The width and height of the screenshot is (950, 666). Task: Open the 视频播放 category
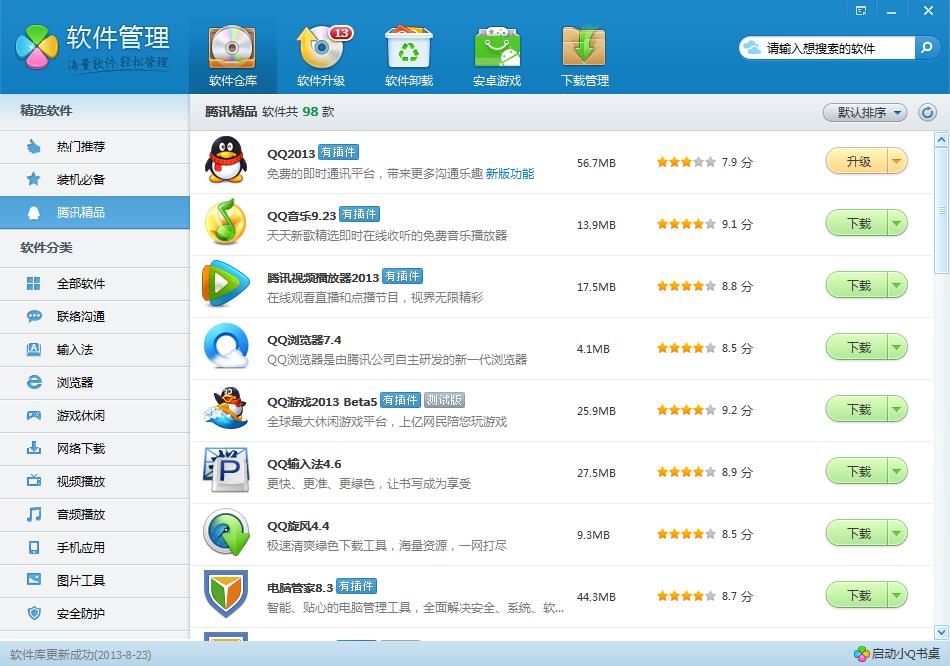pos(95,482)
